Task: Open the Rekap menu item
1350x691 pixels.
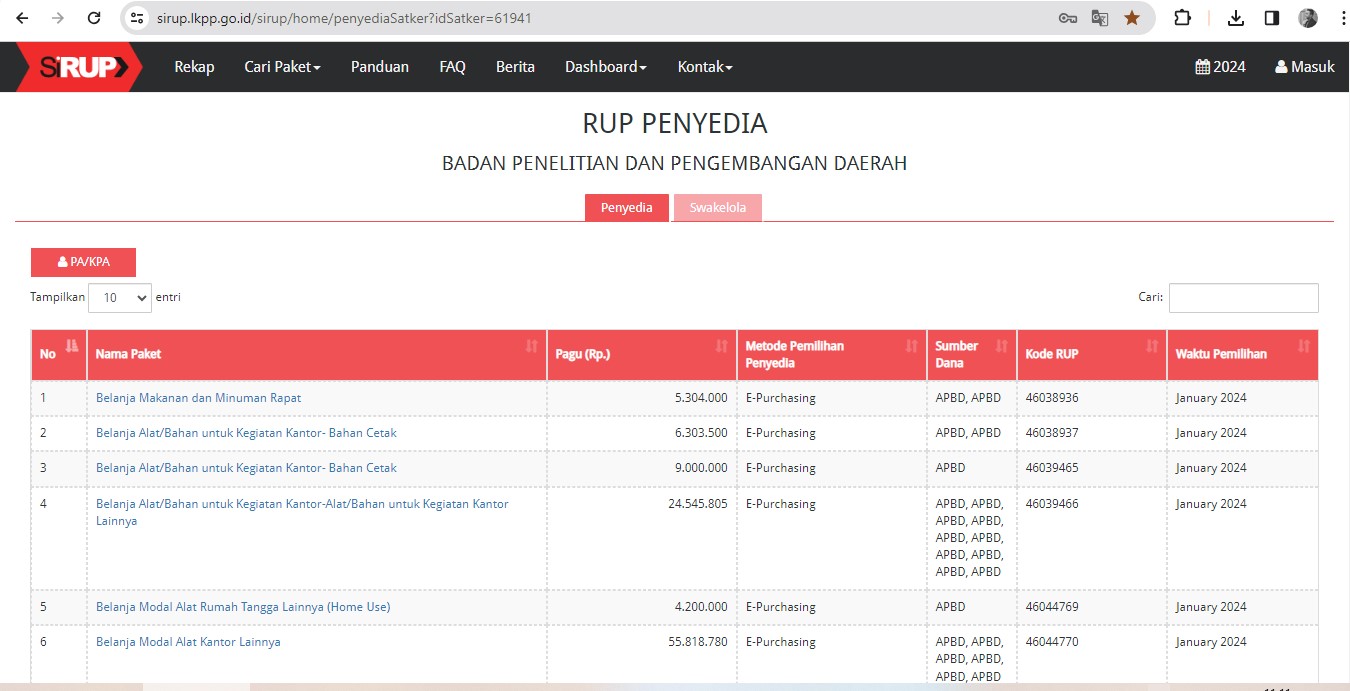Action: tap(194, 67)
